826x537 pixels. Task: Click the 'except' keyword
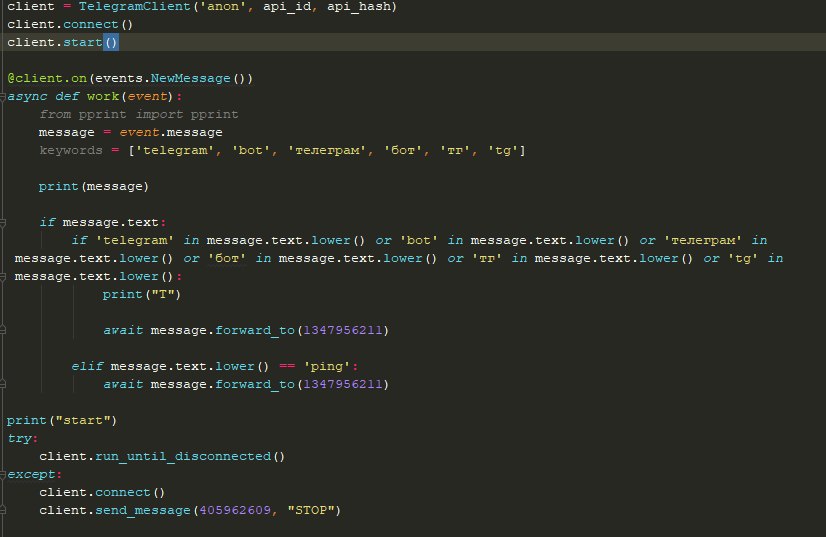pyautogui.click(x=31, y=474)
